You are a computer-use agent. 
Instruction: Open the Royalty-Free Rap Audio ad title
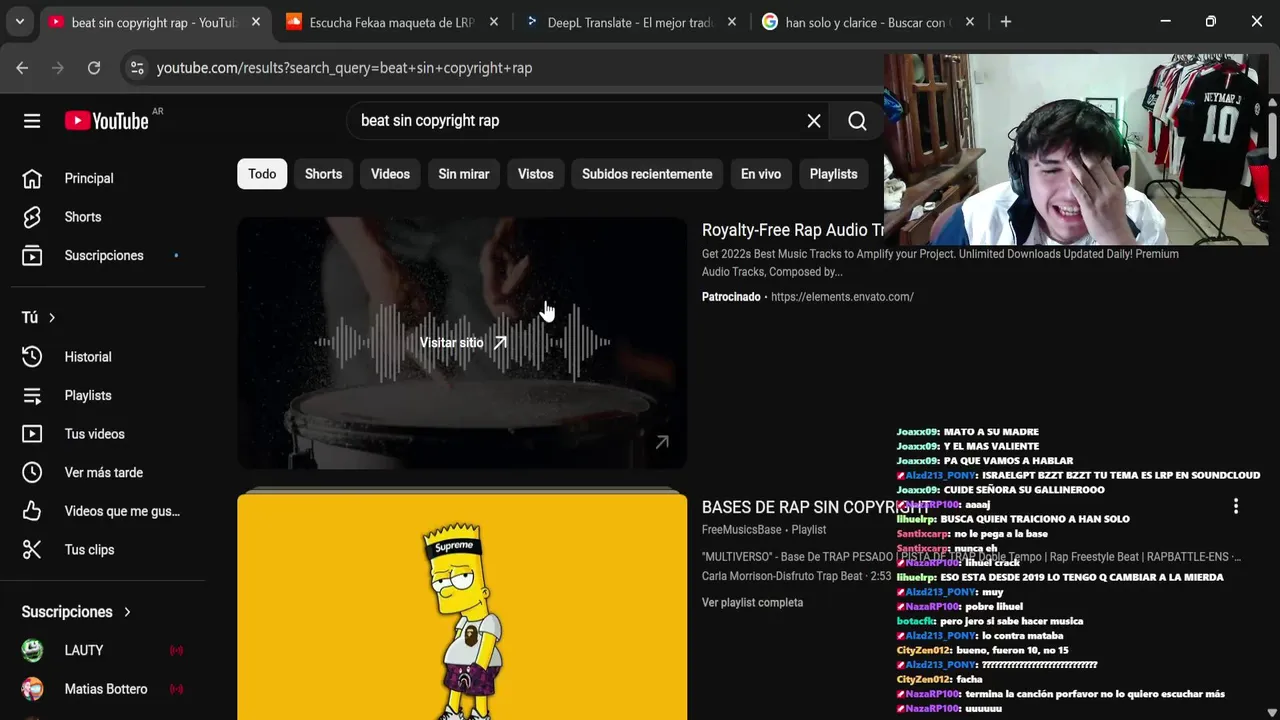coord(793,230)
